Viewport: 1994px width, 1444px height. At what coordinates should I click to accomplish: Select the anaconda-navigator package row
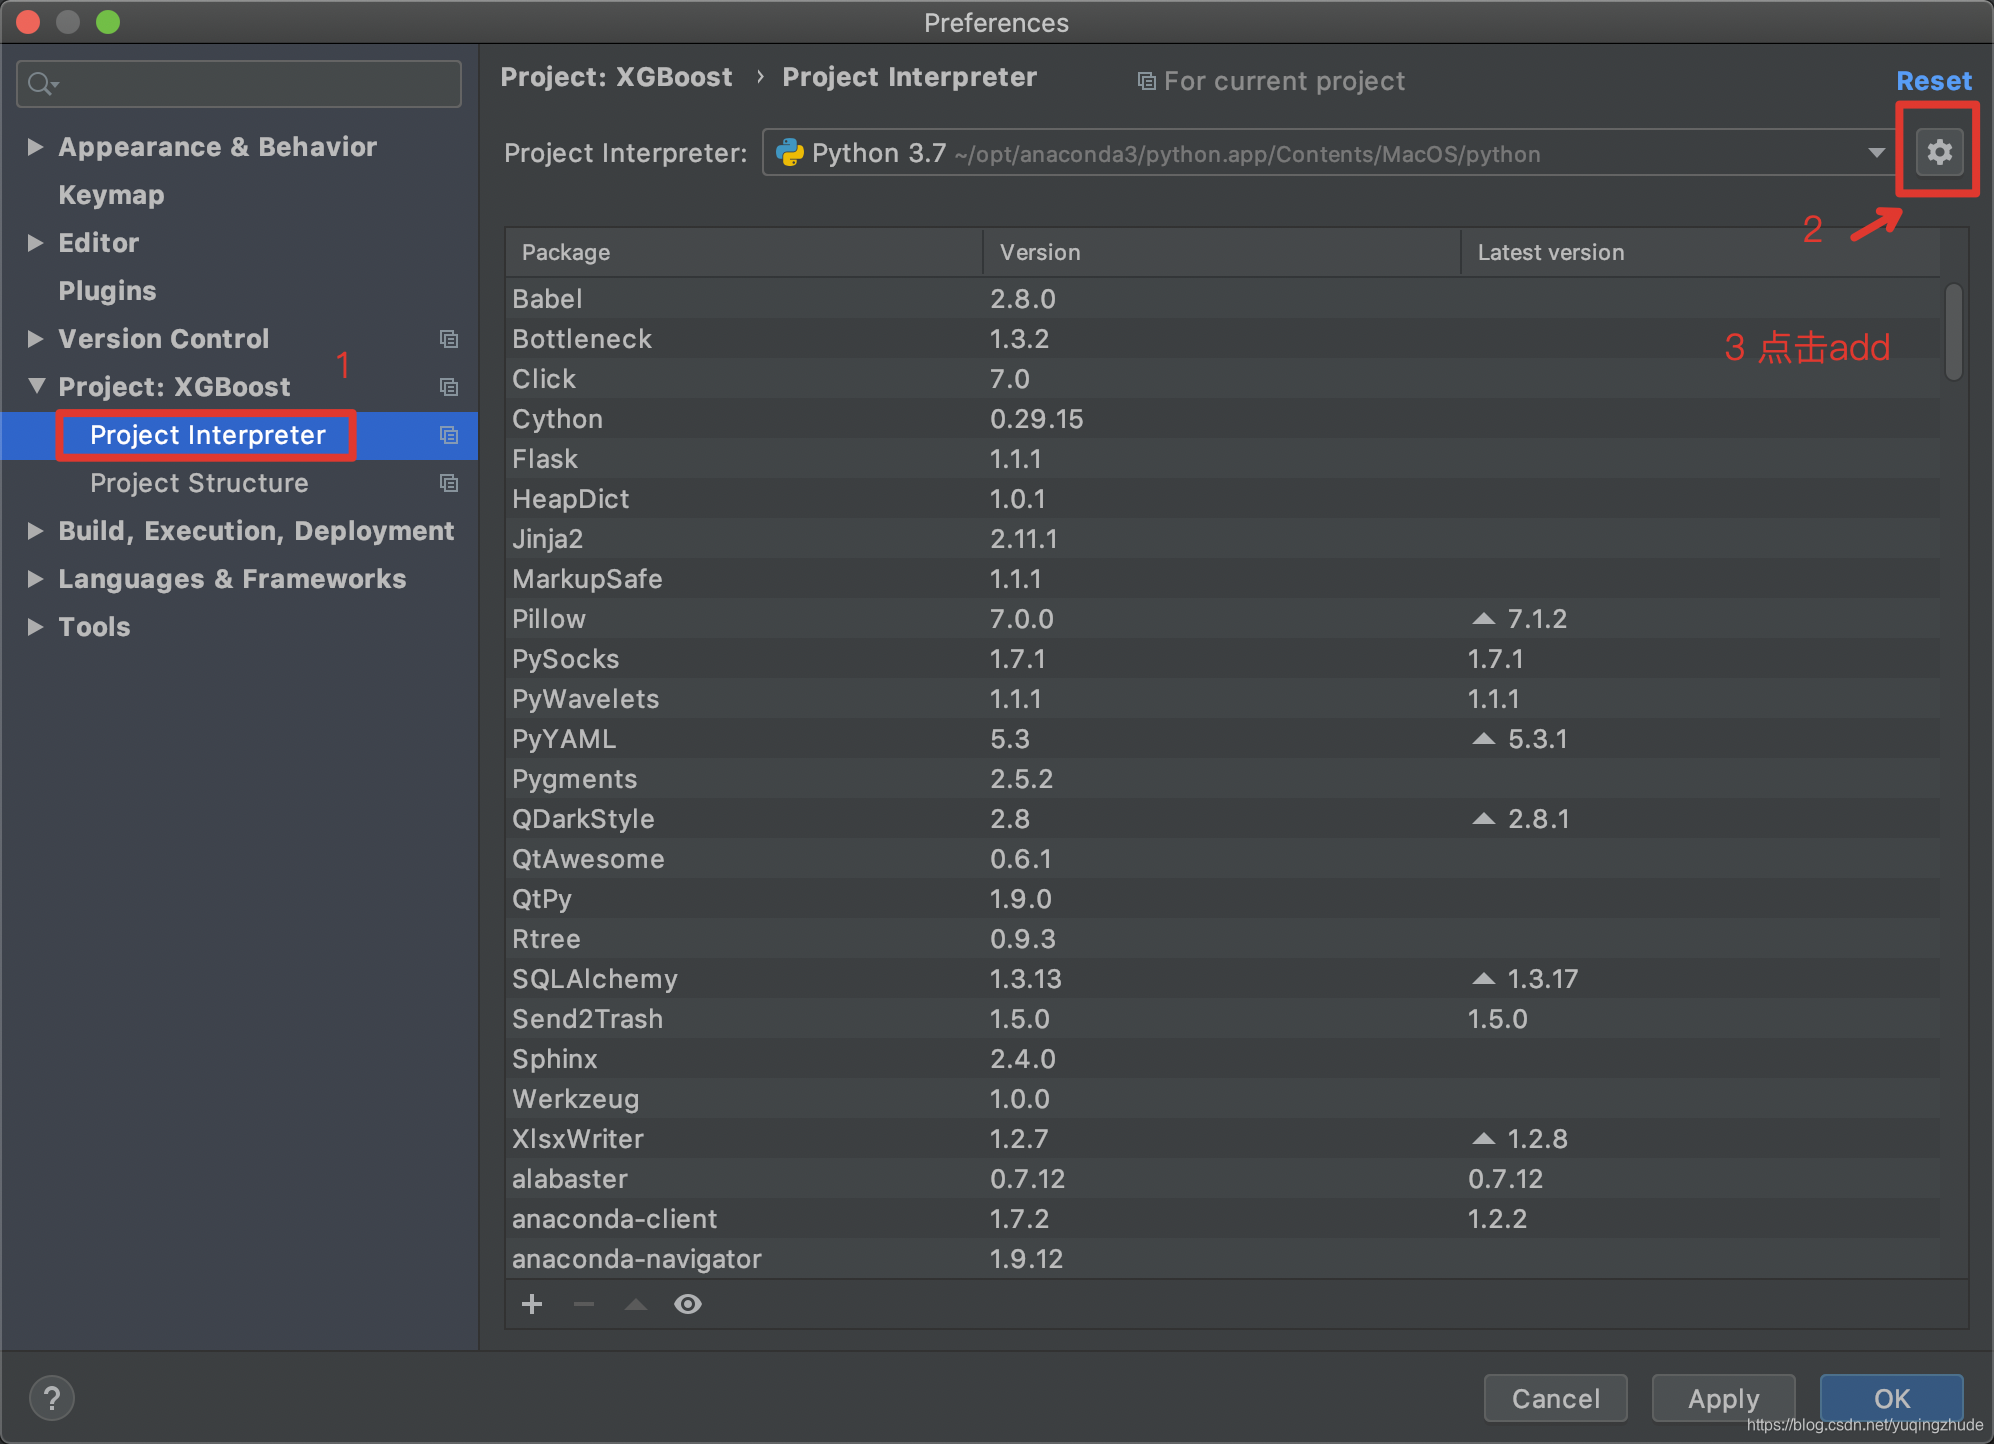(x=1222, y=1259)
